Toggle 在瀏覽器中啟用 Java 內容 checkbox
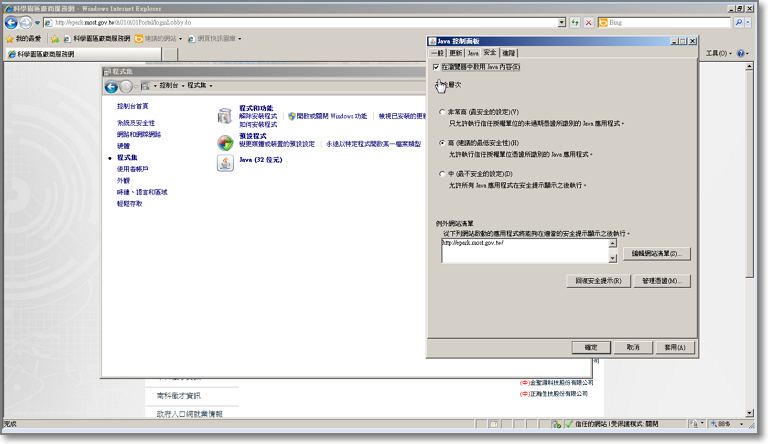The width and height of the screenshot is (768, 444). click(x=436, y=67)
